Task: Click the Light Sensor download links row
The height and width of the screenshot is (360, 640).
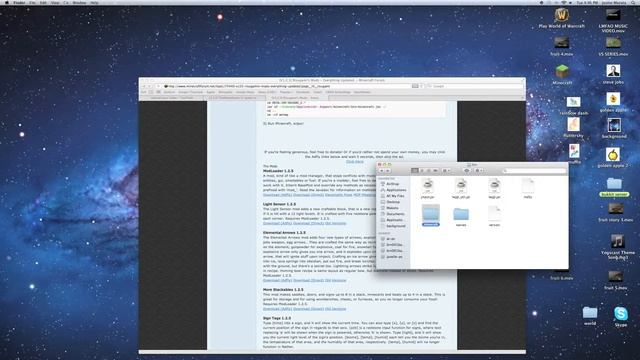Action: 304,223
